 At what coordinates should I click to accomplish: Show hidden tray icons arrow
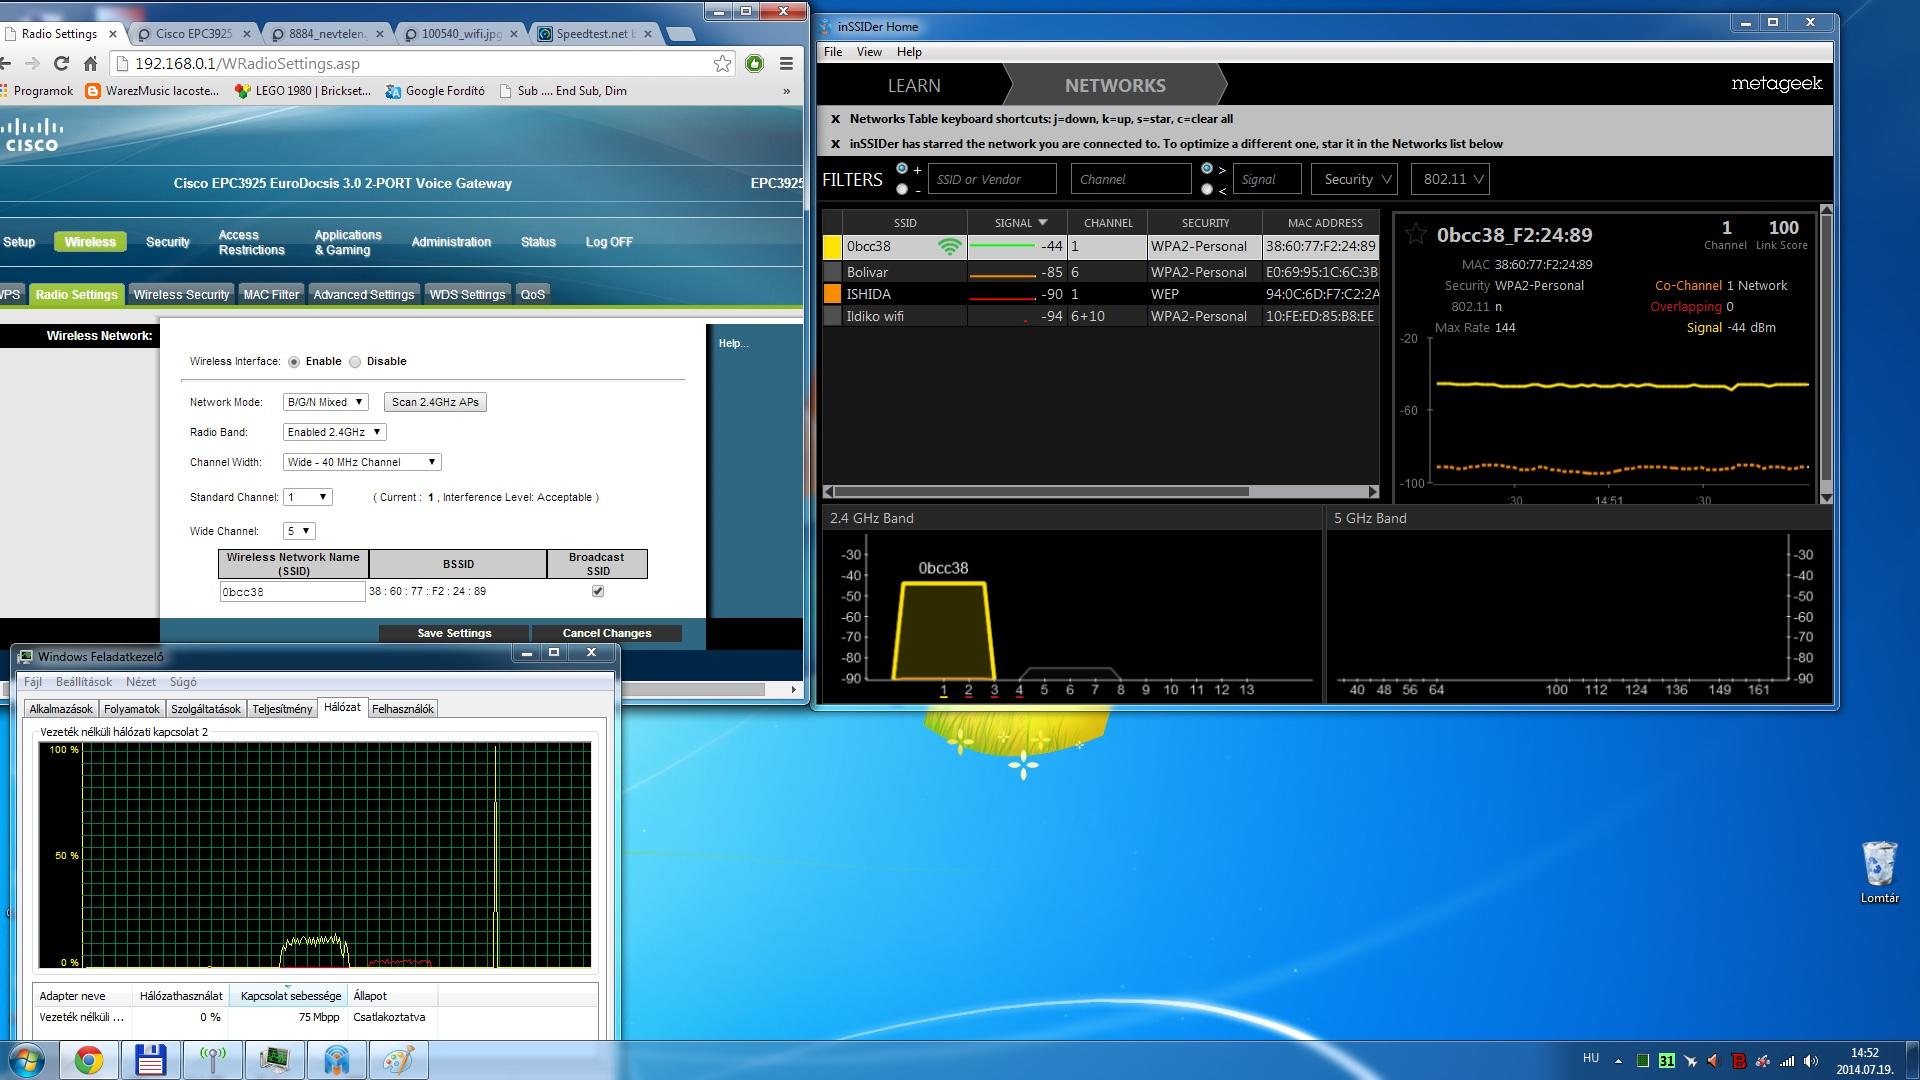[x=1618, y=1061]
